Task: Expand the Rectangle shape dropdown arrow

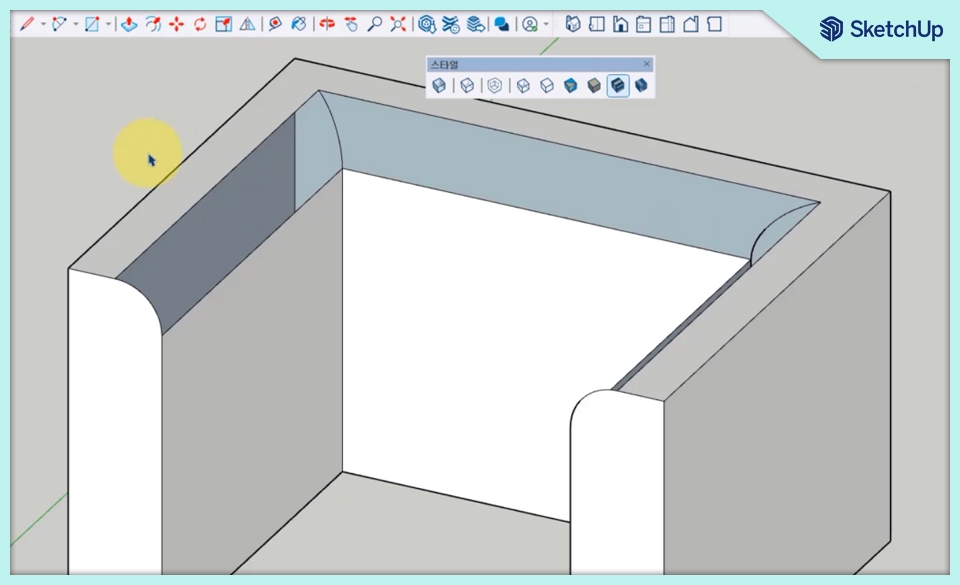Action: 108,24
